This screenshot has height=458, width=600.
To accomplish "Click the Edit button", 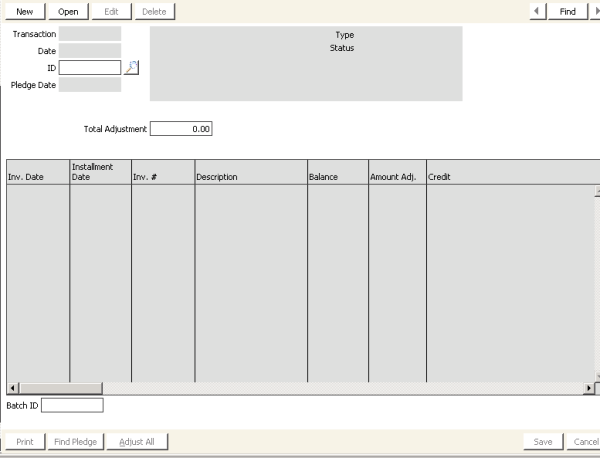I will [x=111, y=11].
